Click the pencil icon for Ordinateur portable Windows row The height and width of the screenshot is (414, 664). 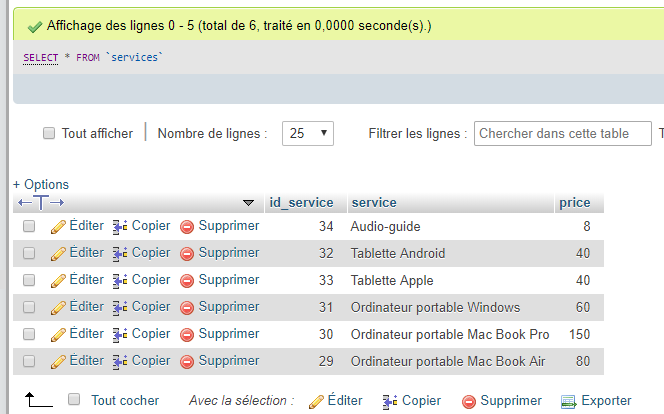(58, 308)
